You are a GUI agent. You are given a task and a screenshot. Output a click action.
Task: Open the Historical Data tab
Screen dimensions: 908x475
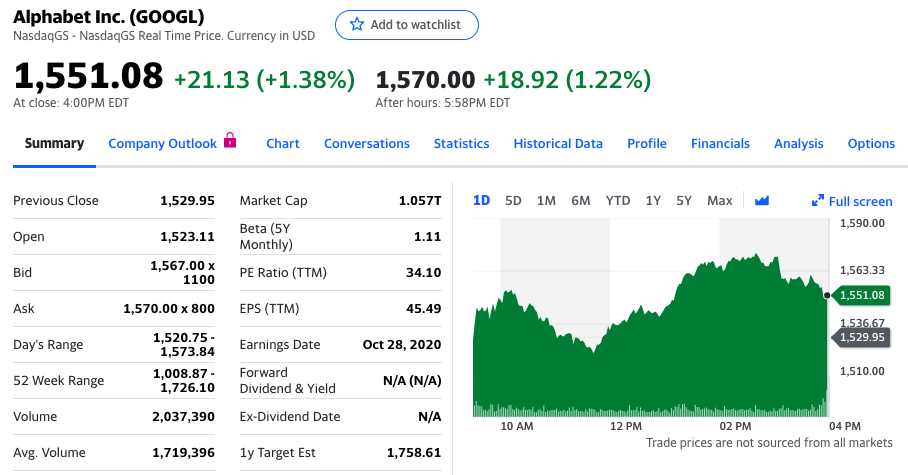click(558, 144)
